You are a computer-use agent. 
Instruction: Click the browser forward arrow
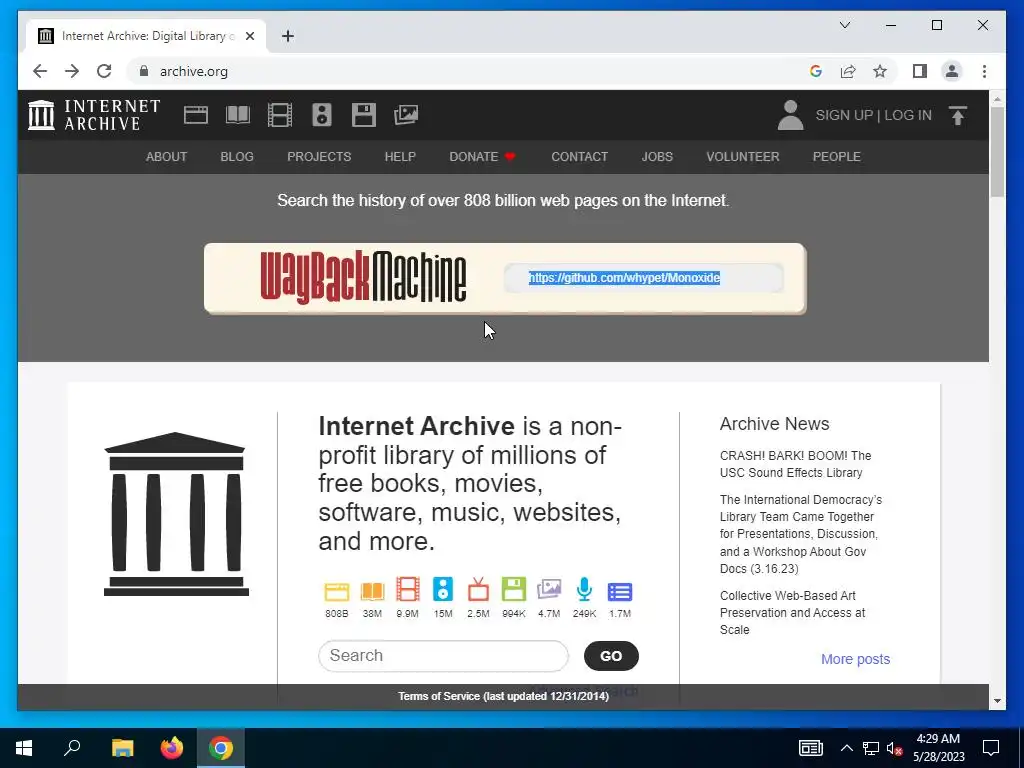point(72,71)
